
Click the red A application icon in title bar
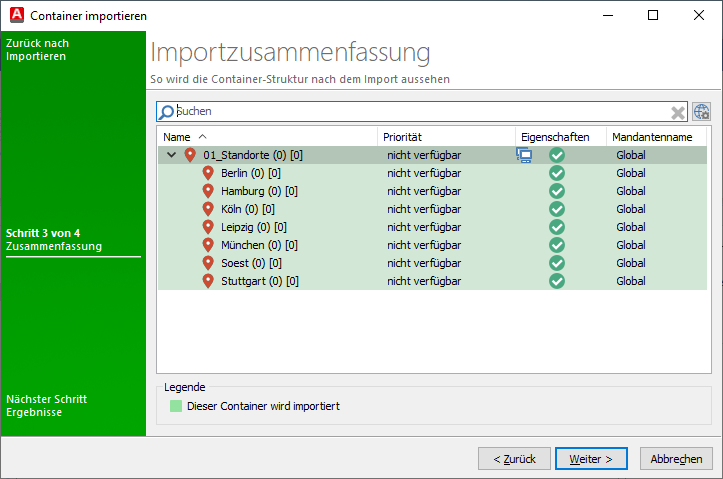[x=17, y=15]
